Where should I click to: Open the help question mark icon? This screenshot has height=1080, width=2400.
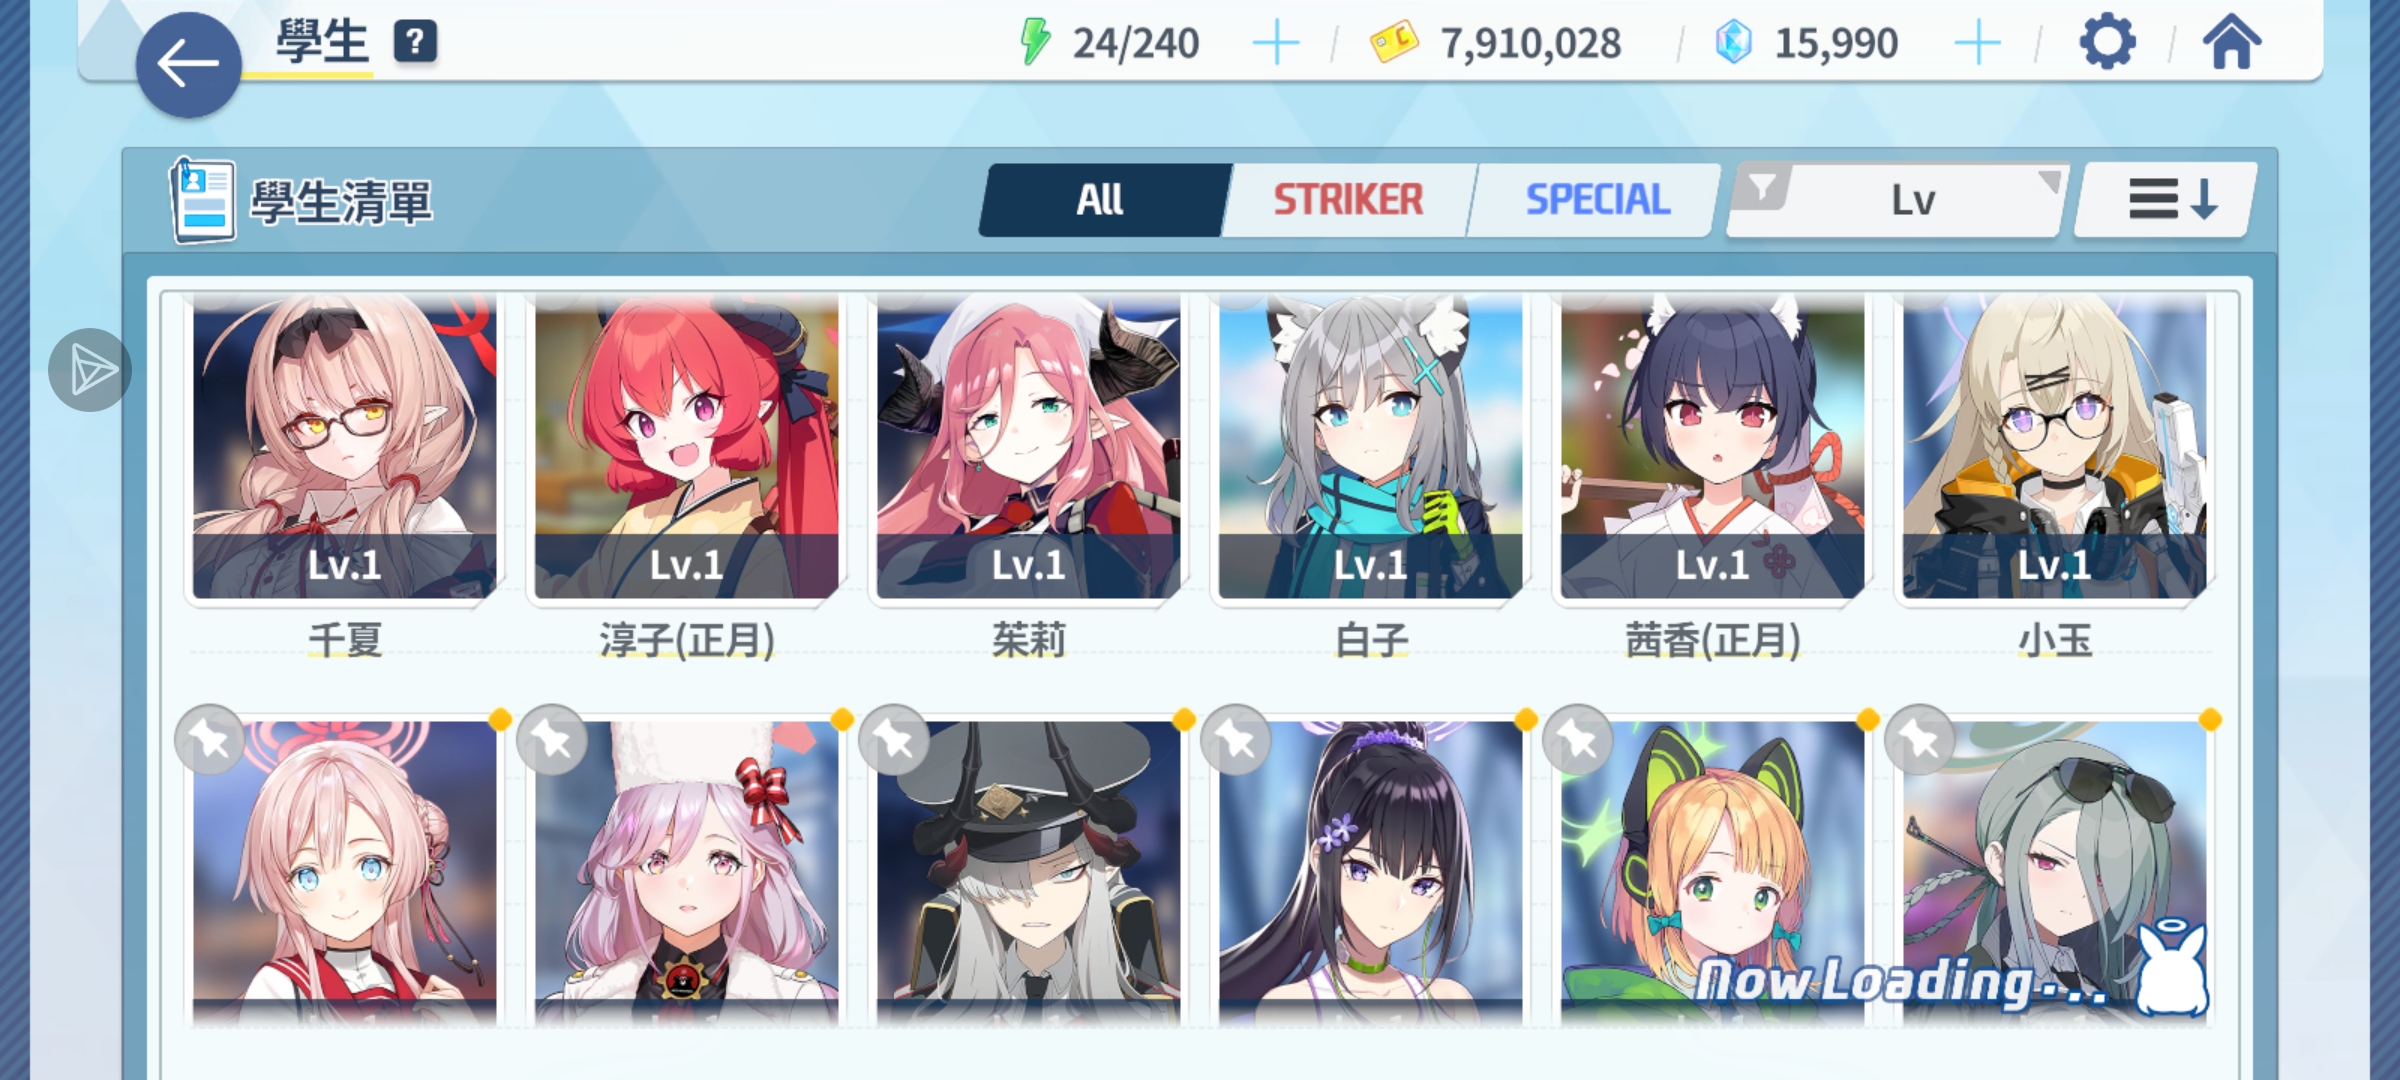click(x=415, y=42)
